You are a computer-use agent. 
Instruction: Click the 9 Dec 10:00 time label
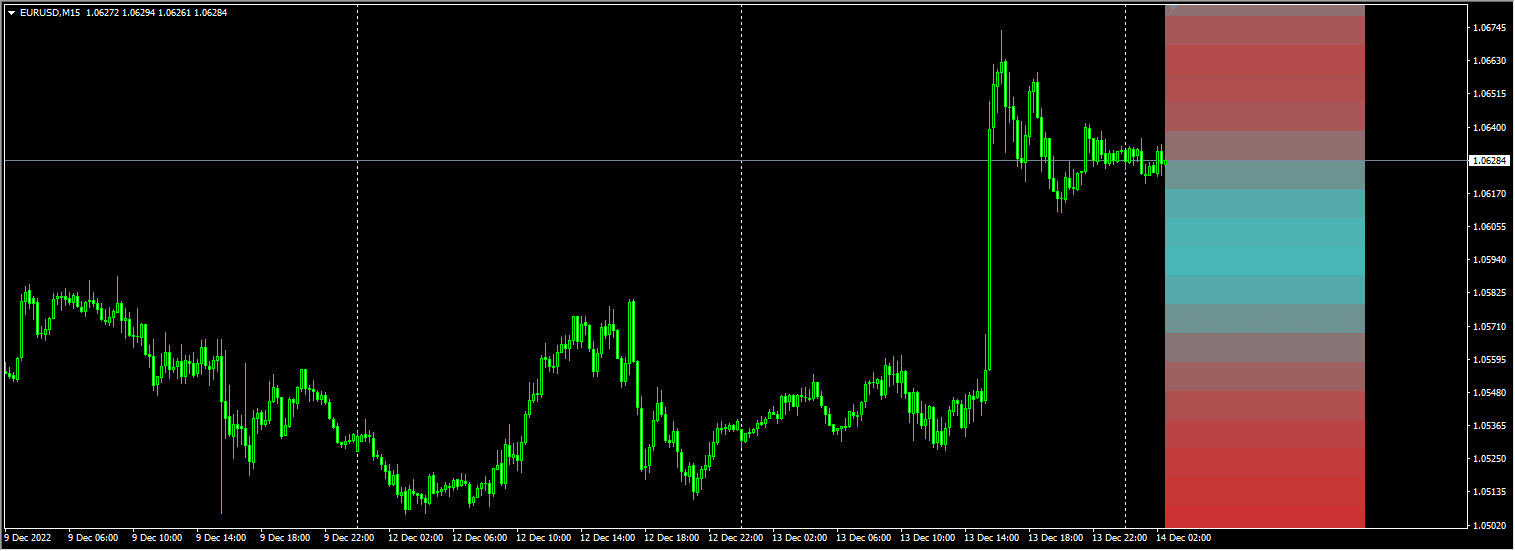coord(156,538)
